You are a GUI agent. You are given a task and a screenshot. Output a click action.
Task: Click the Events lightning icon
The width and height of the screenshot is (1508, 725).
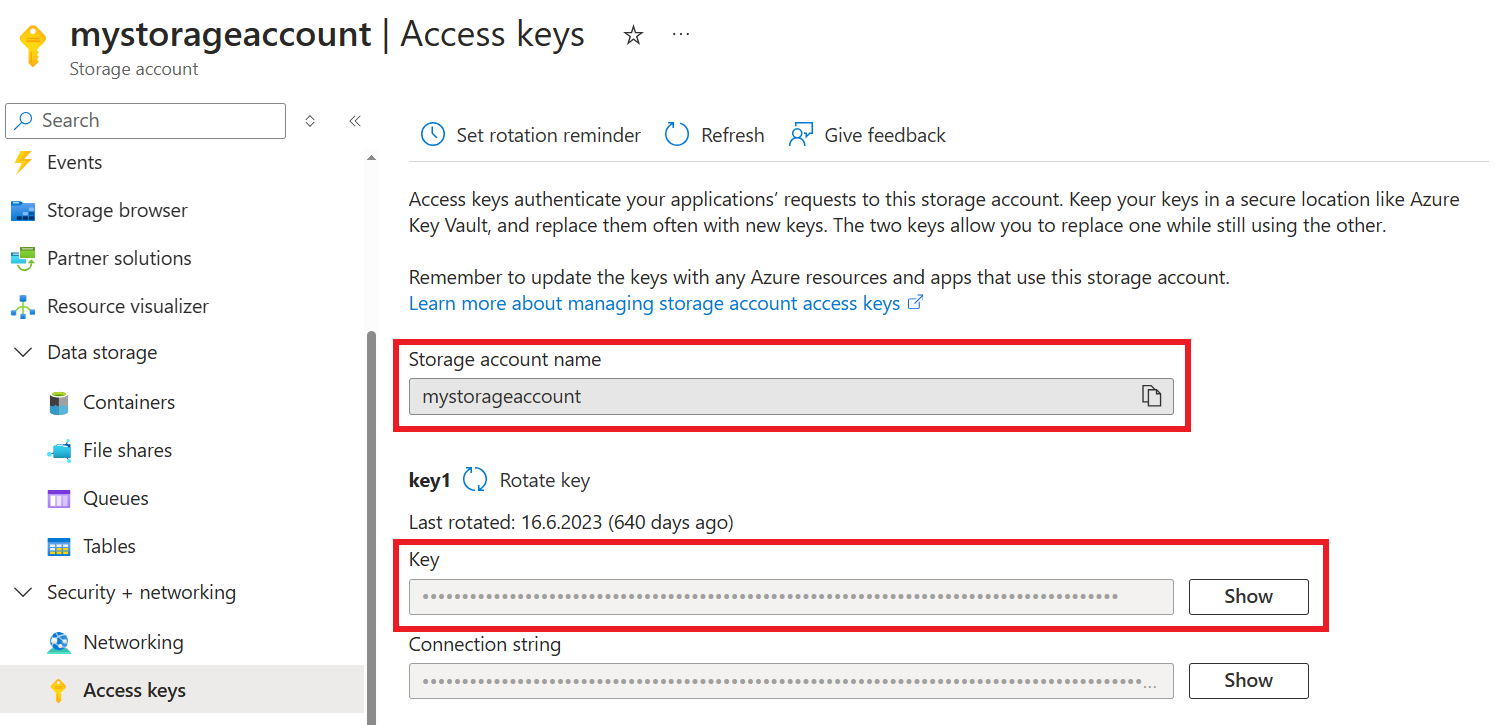(x=22, y=161)
